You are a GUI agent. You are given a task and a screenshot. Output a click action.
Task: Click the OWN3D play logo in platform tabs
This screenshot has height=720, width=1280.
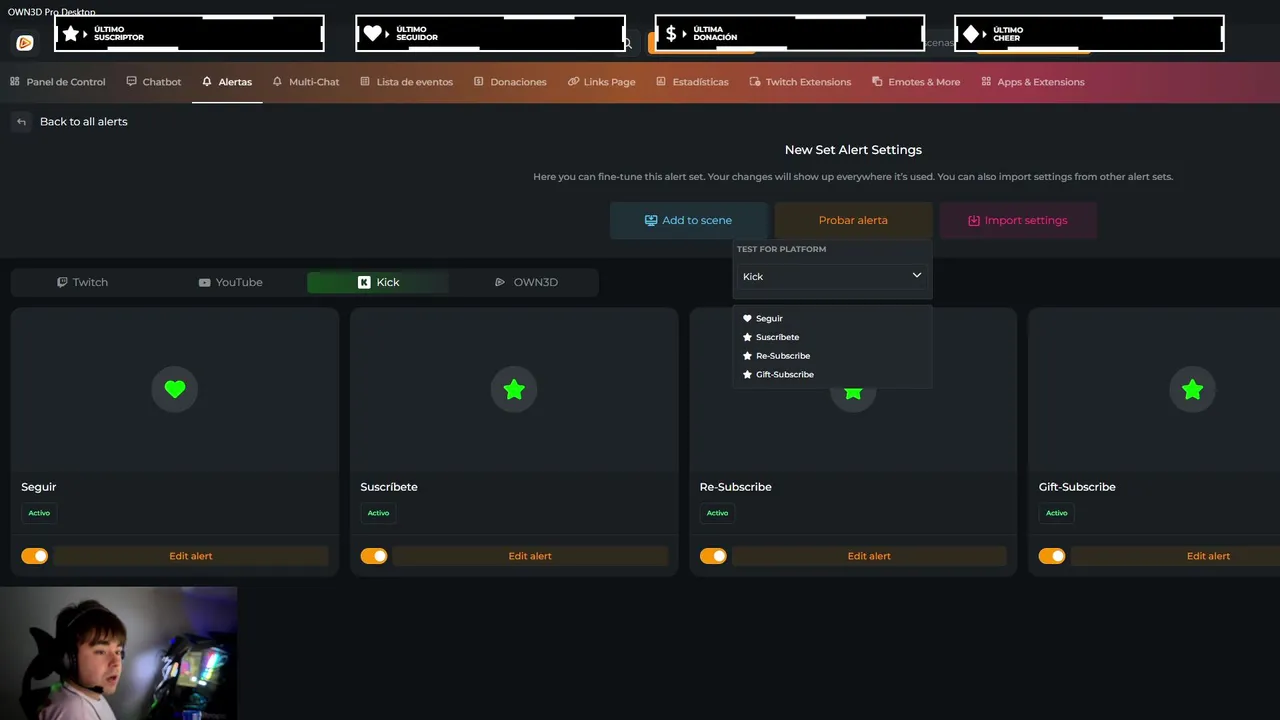pos(500,282)
